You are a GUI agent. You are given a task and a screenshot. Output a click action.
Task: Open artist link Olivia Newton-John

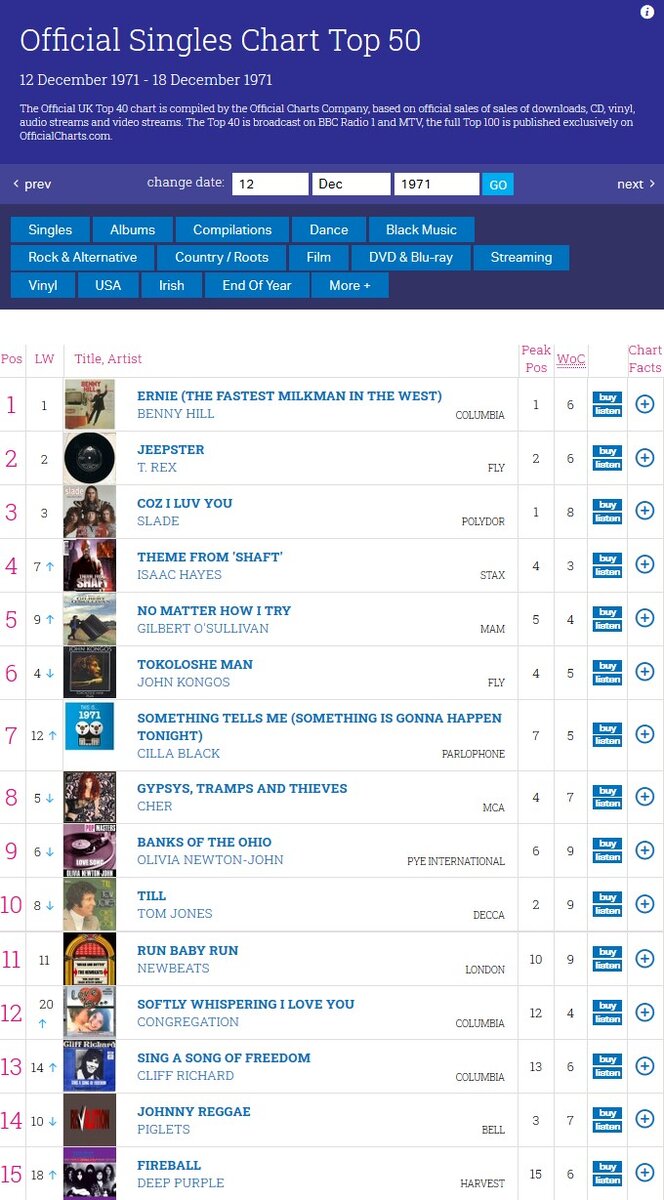click(x=210, y=860)
